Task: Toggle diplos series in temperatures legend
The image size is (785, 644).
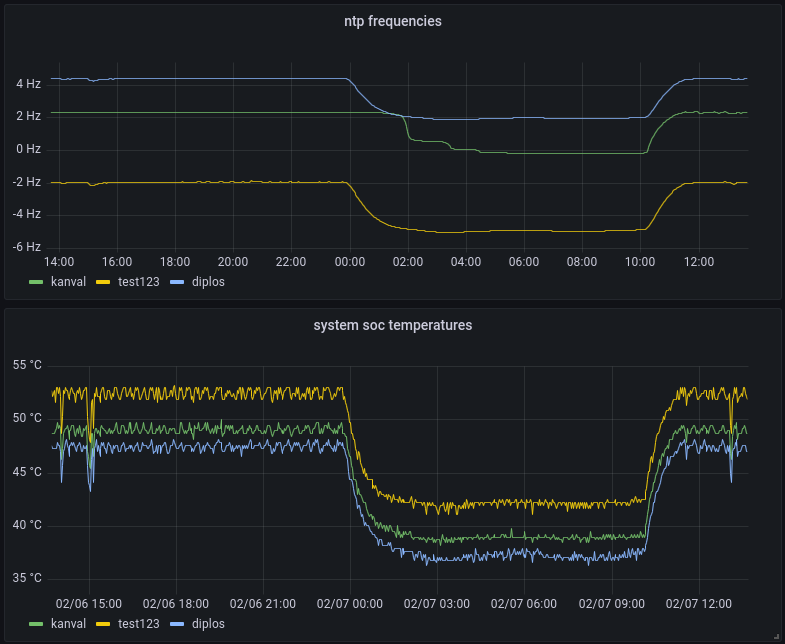Action: [x=208, y=624]
